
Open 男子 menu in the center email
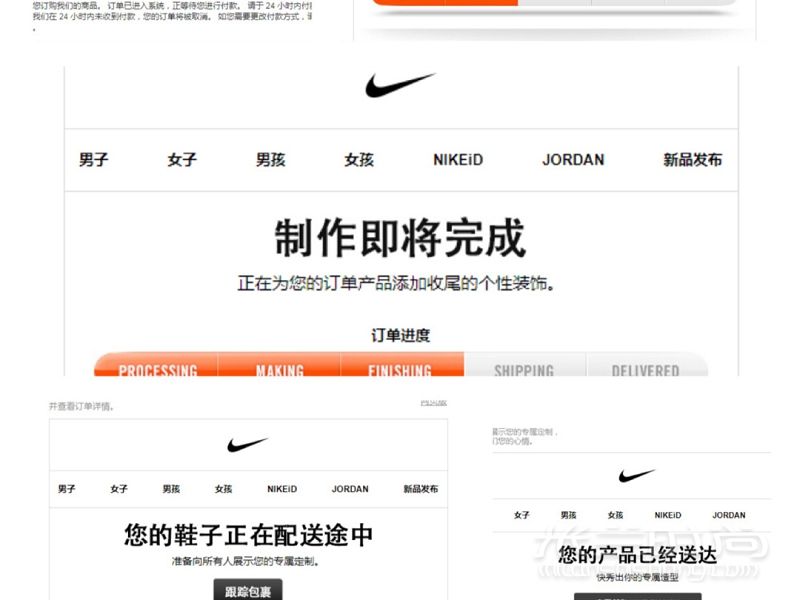tap(93, 160)
